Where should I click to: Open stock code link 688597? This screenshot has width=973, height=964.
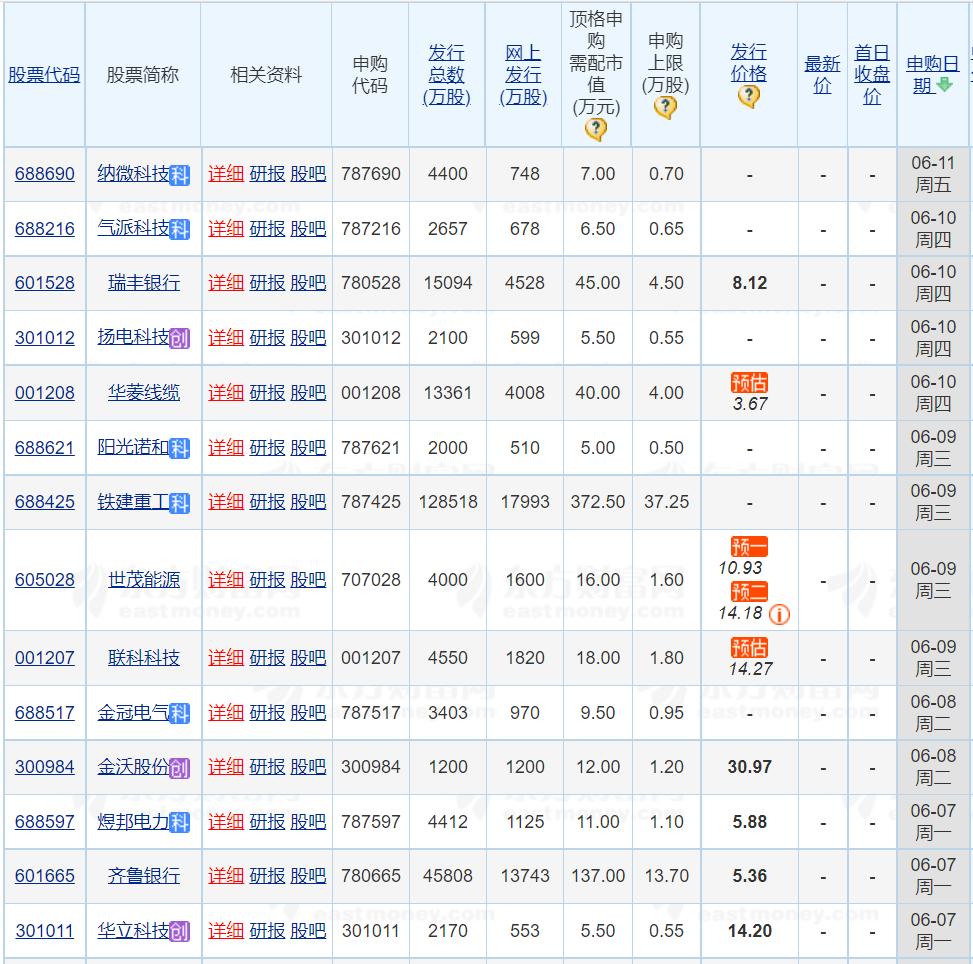click(45, 822)
